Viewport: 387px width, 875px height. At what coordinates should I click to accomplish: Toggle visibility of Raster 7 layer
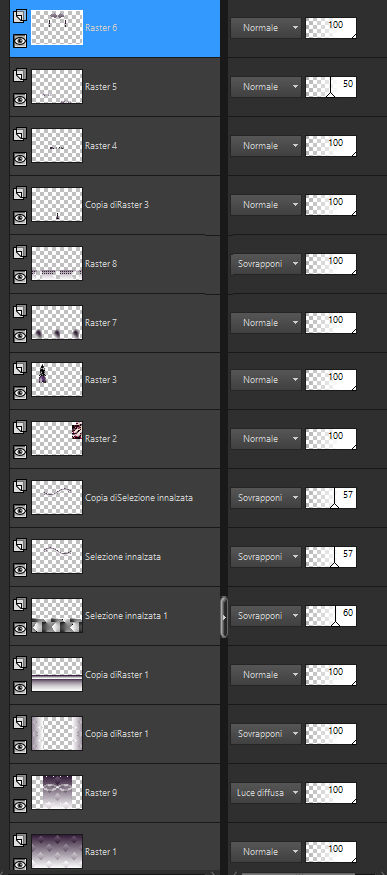pyautogui.click(x=20, y=335)
